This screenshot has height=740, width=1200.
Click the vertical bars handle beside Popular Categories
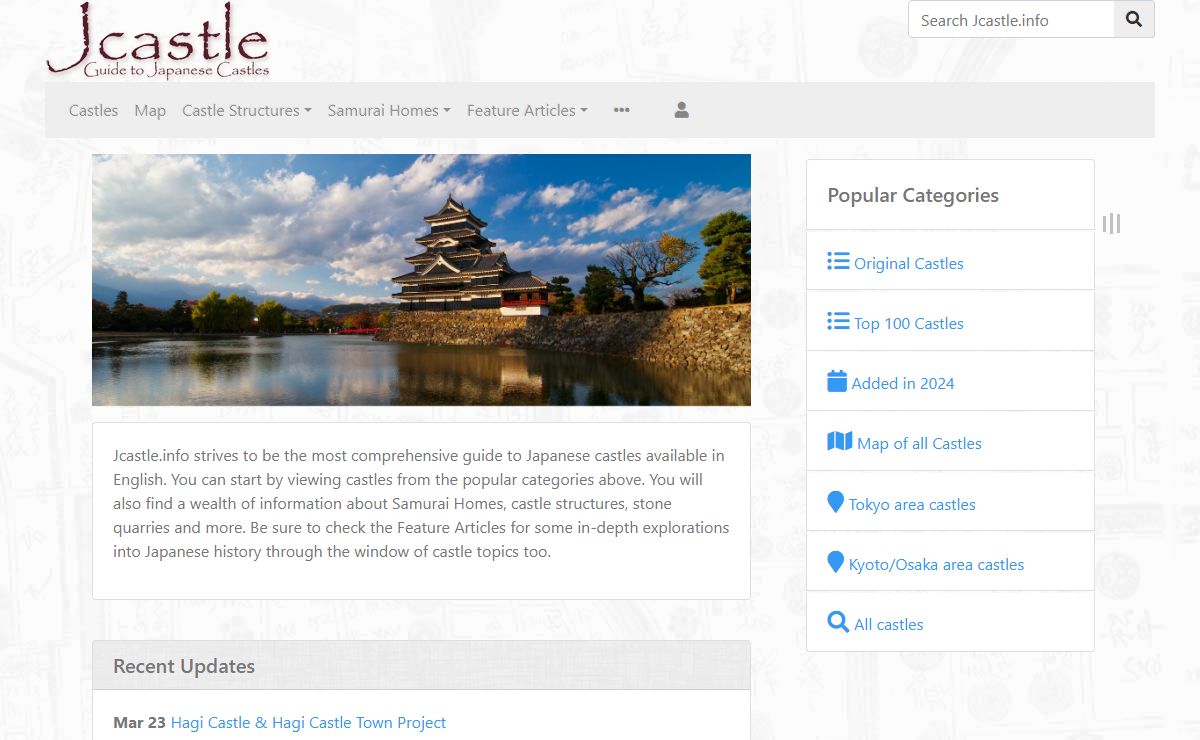click(x=1111, y=223)
